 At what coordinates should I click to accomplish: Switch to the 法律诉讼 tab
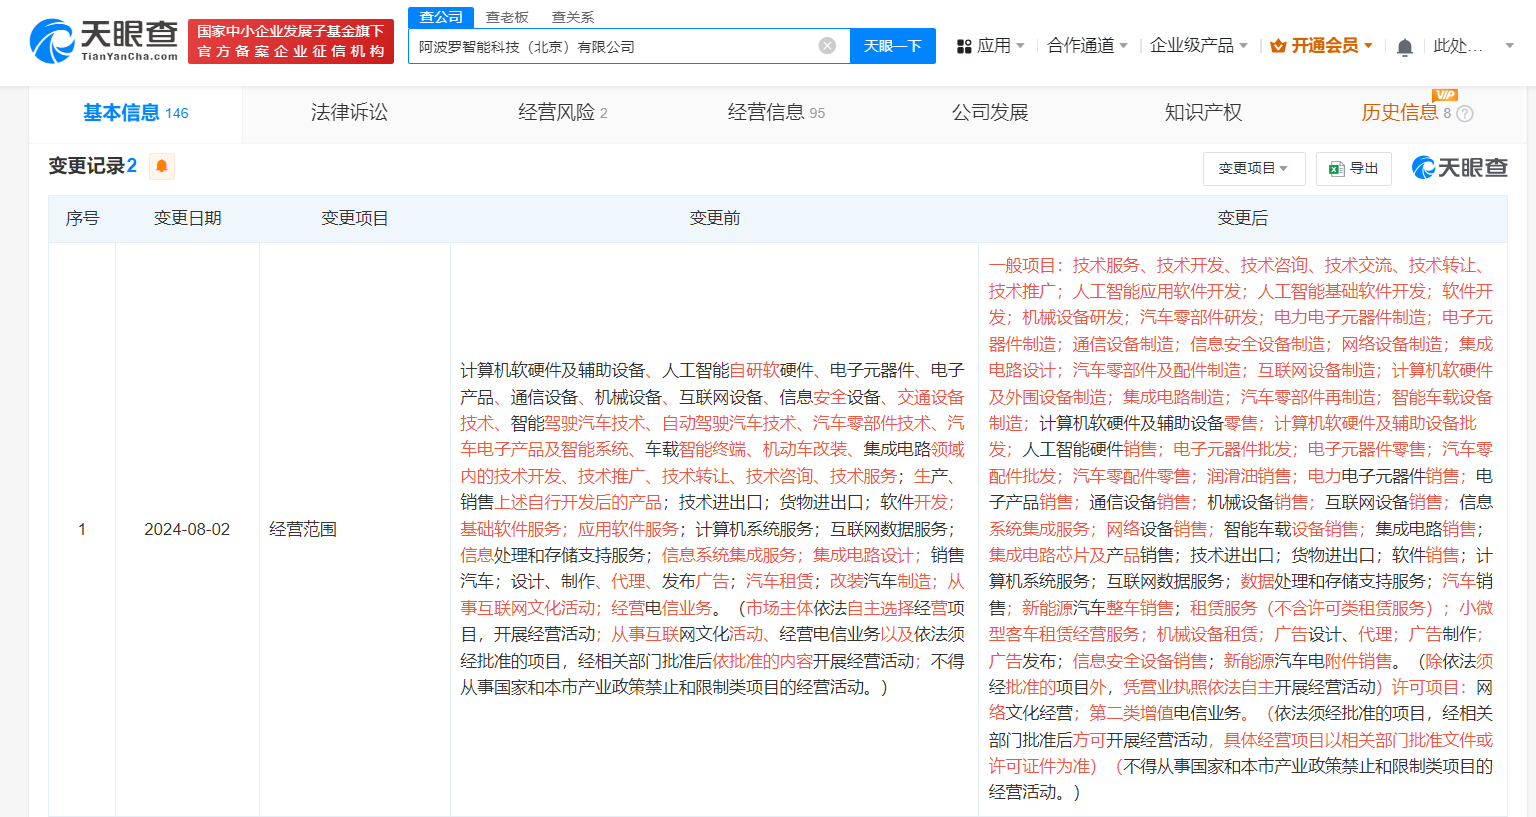tap(347, 112)
